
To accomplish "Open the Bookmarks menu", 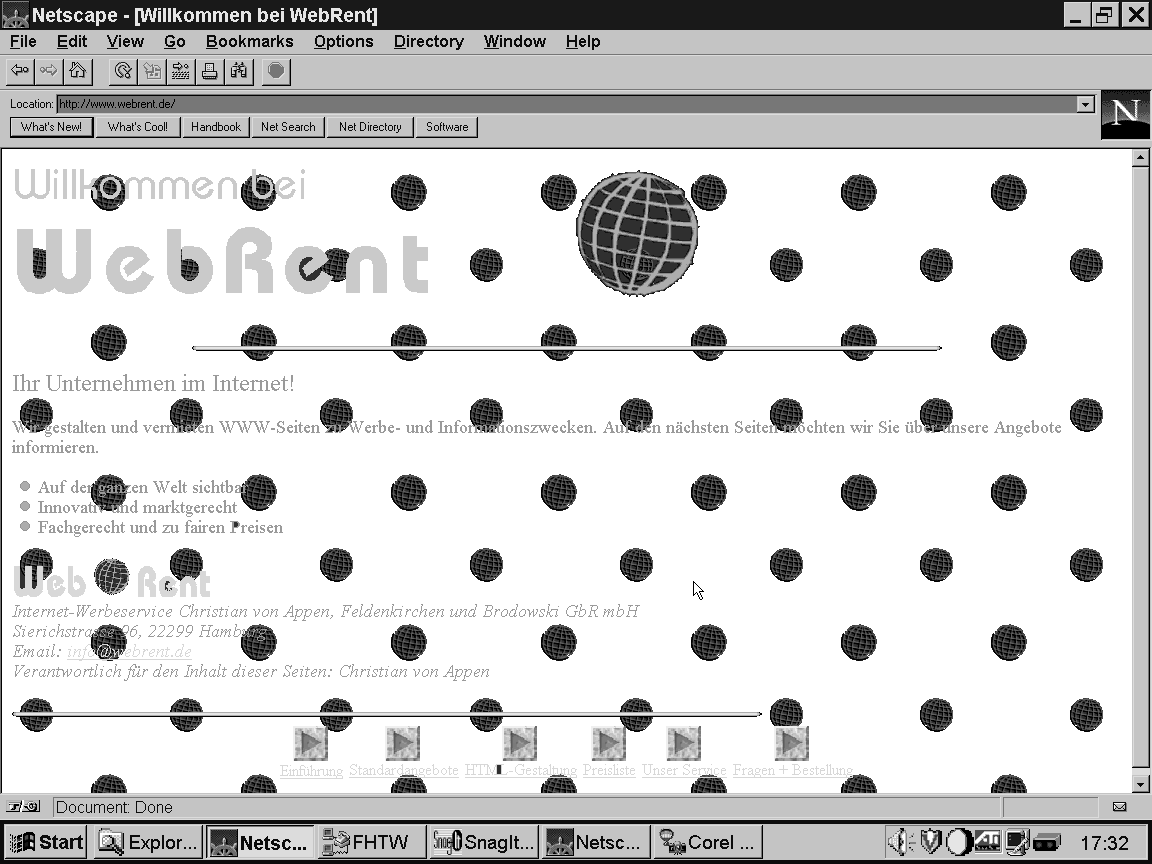I will (x=249, y=41).
